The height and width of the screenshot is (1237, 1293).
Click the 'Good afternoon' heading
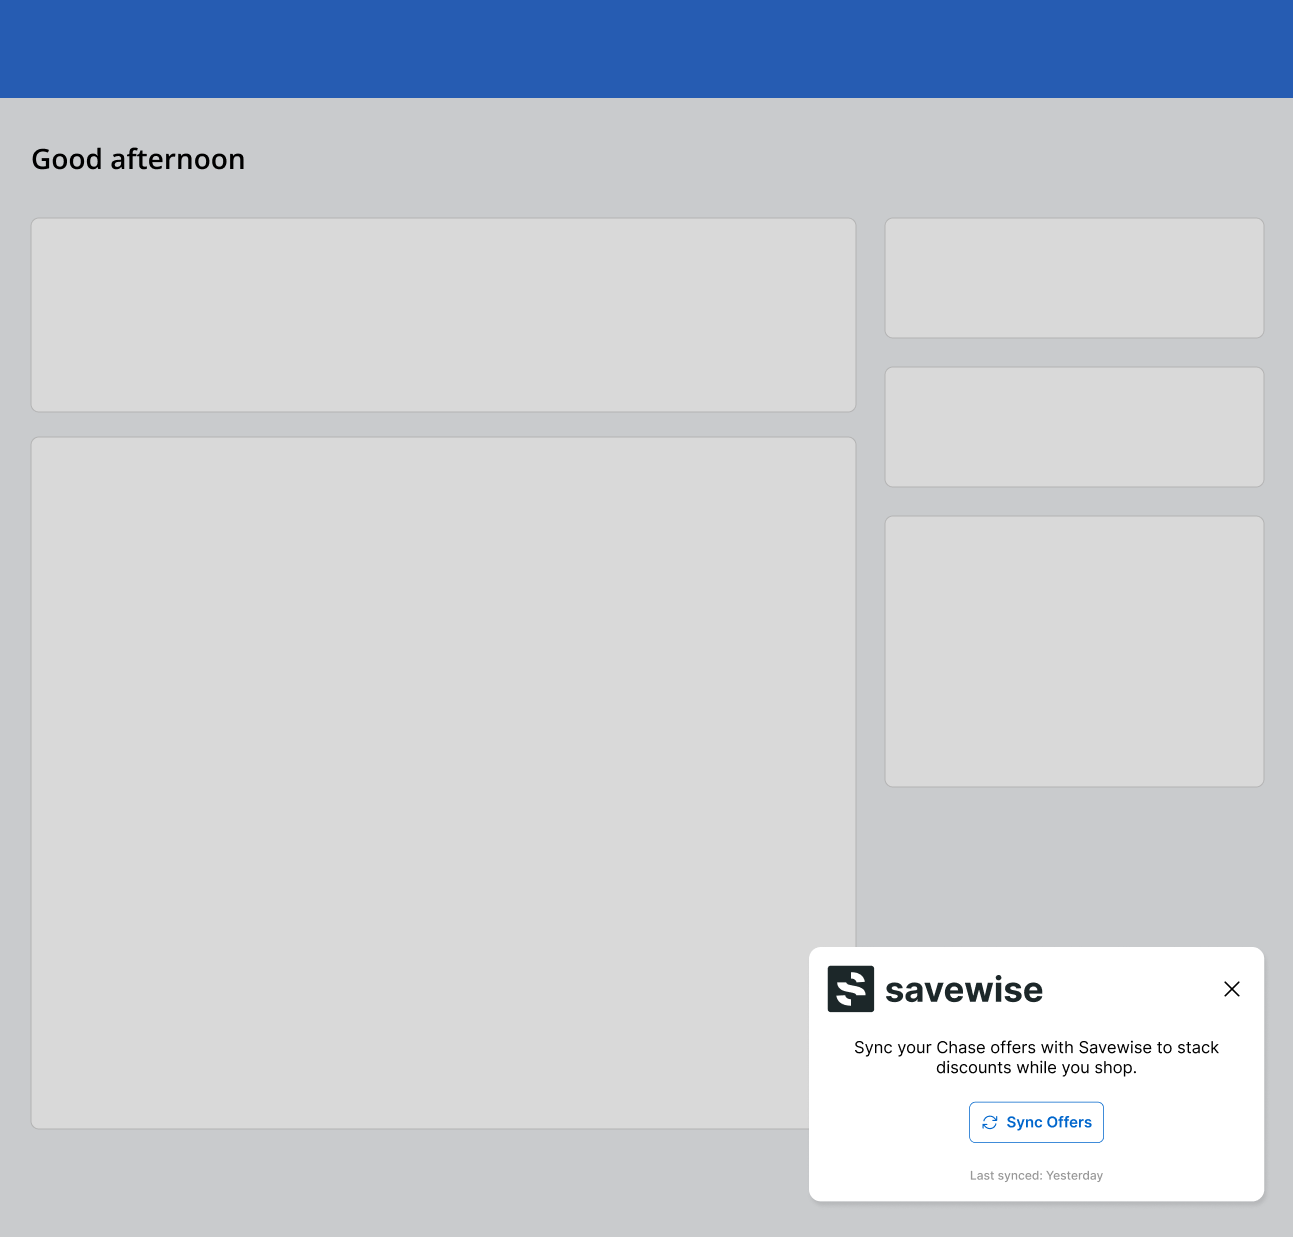click(138, 159)
